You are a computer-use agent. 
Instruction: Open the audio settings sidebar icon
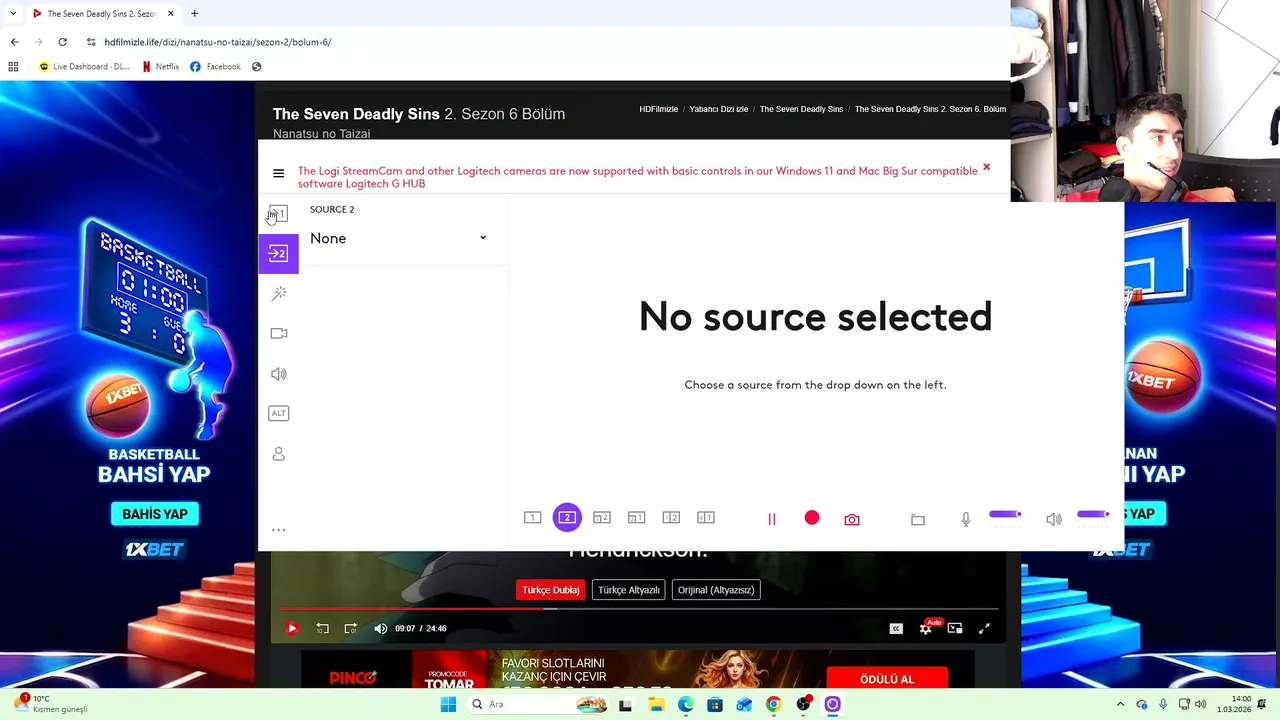click(279, 374)
